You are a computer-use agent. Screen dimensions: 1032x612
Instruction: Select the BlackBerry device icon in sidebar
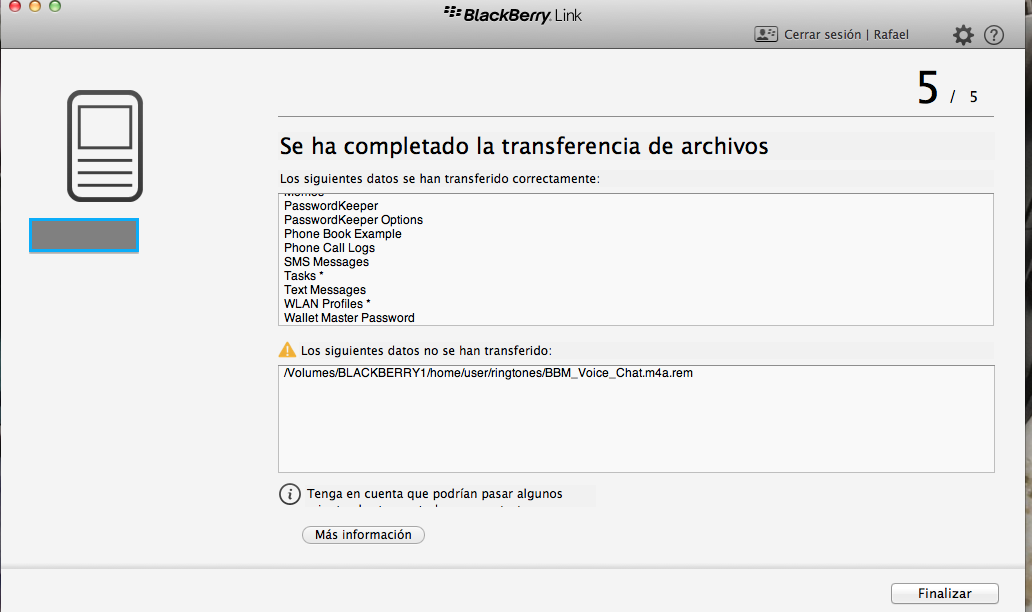click(x=104, y=146)
